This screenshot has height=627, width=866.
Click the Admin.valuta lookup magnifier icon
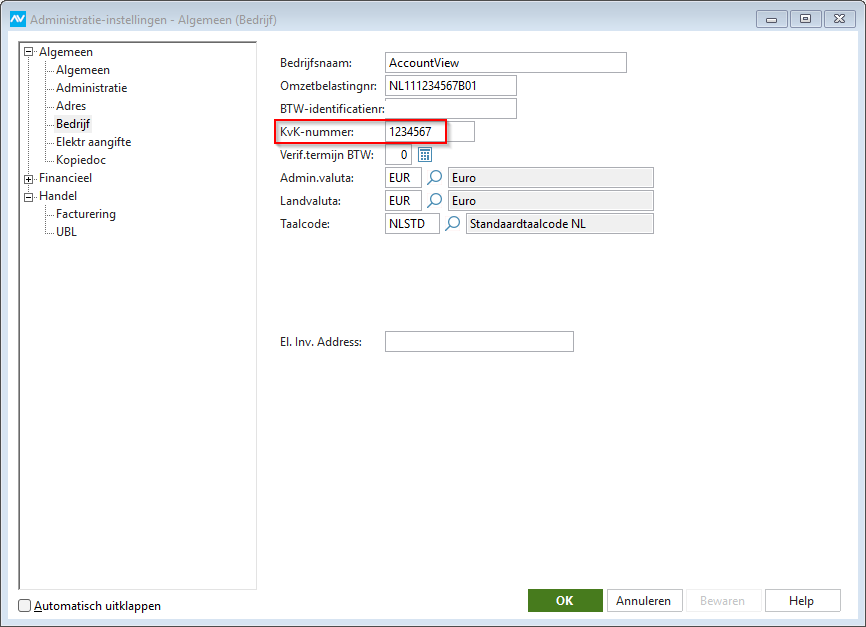(x=435, y=178)
